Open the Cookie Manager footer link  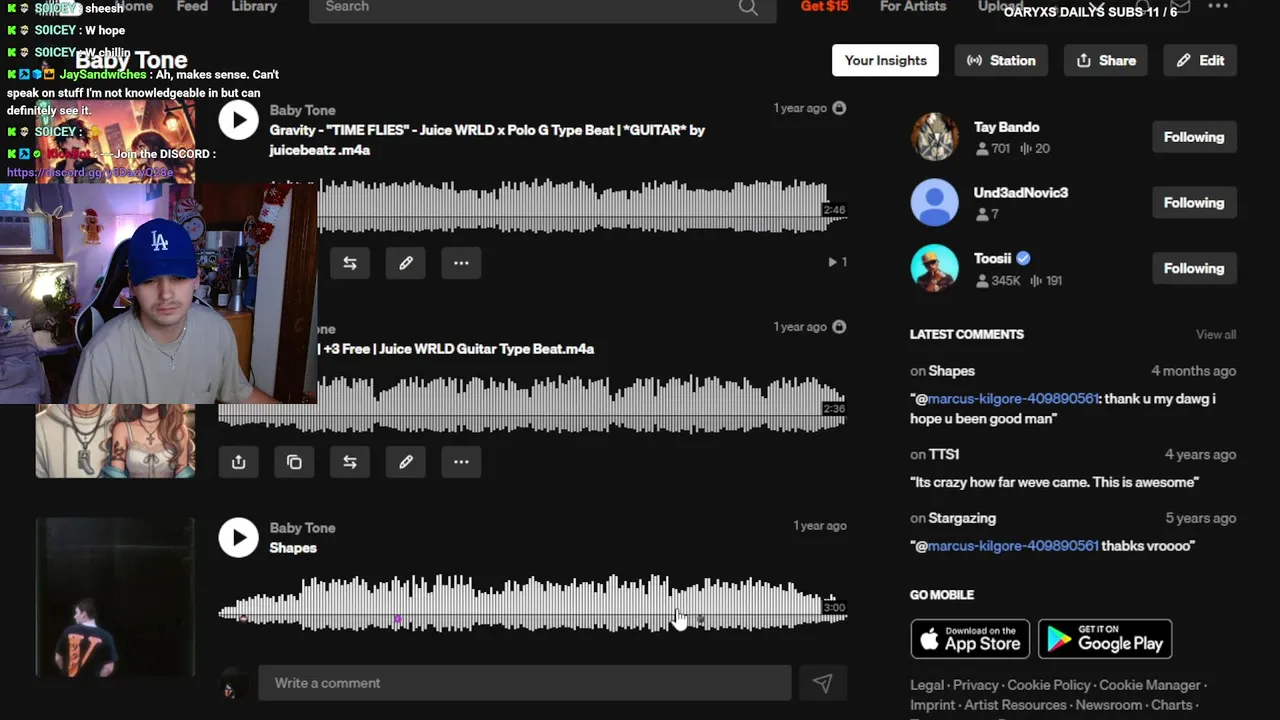click(1150, 685)
